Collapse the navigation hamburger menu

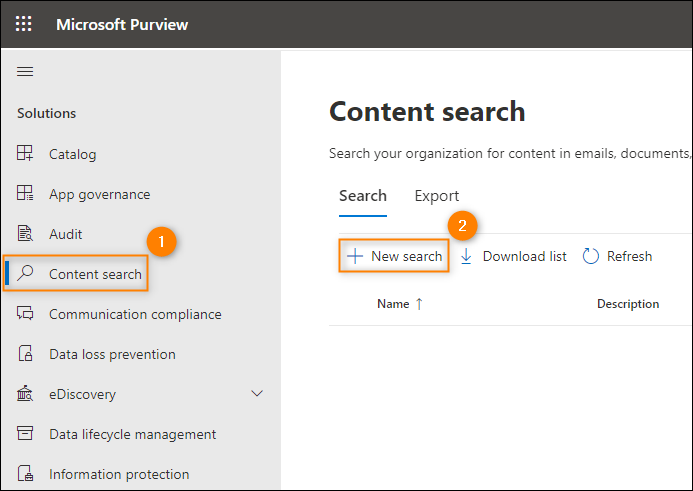[25, 71]
